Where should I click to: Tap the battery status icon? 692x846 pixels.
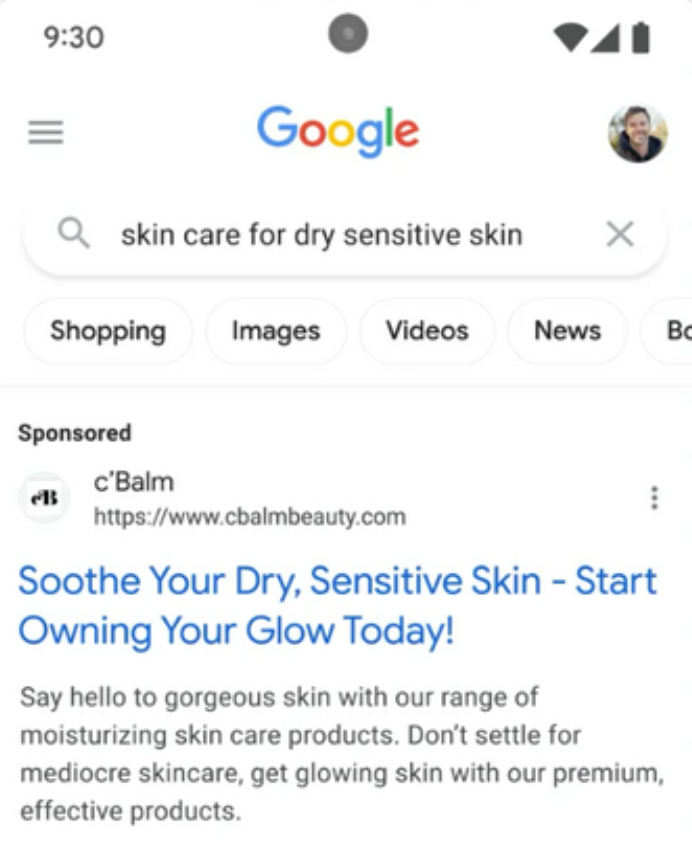pyautogui.click(x=641, y=37)
